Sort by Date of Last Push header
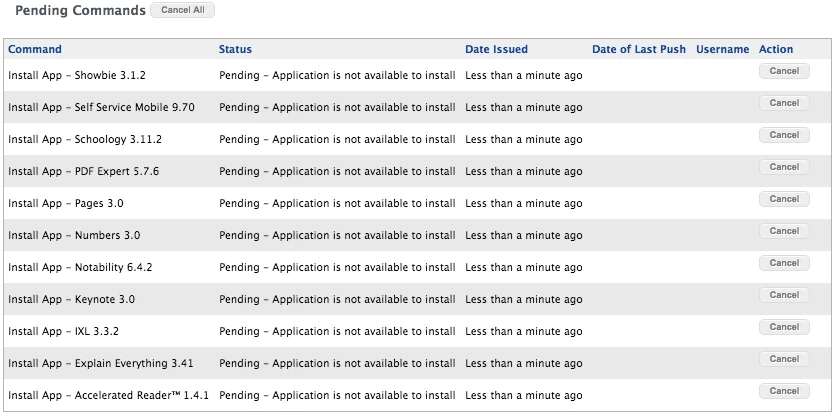Viewport: 838px width, 418px height. click(x=639, y=49)
